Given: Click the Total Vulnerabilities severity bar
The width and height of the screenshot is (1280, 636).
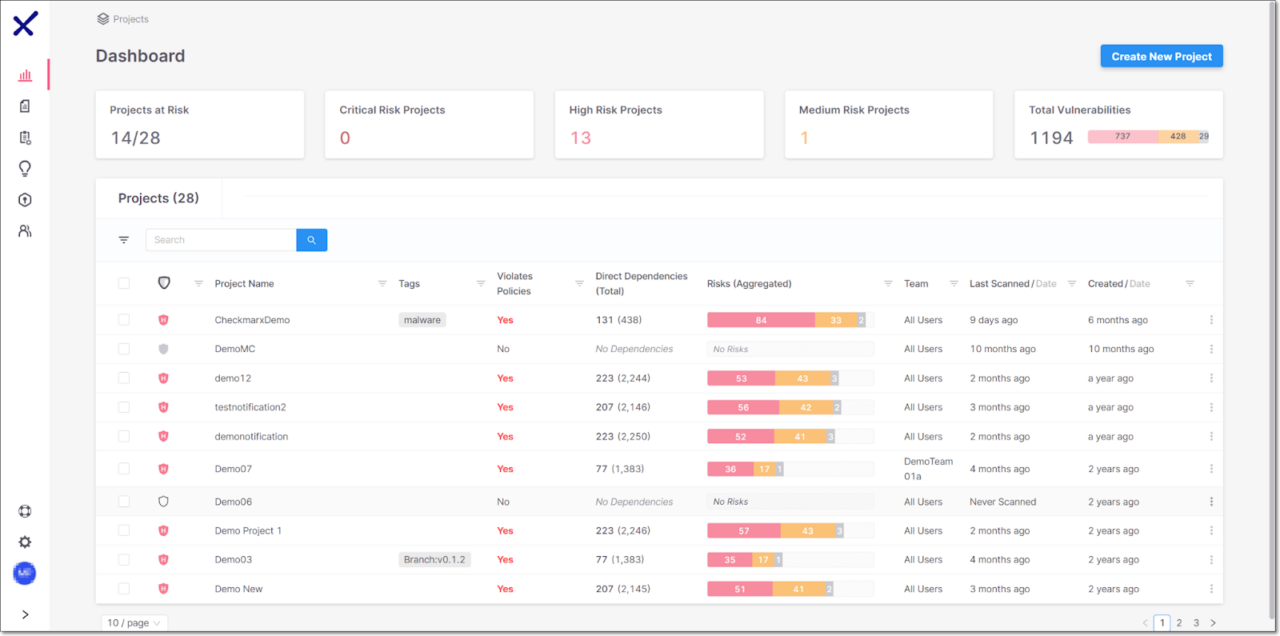Looking at the screenshot, I should point(1148,137).
